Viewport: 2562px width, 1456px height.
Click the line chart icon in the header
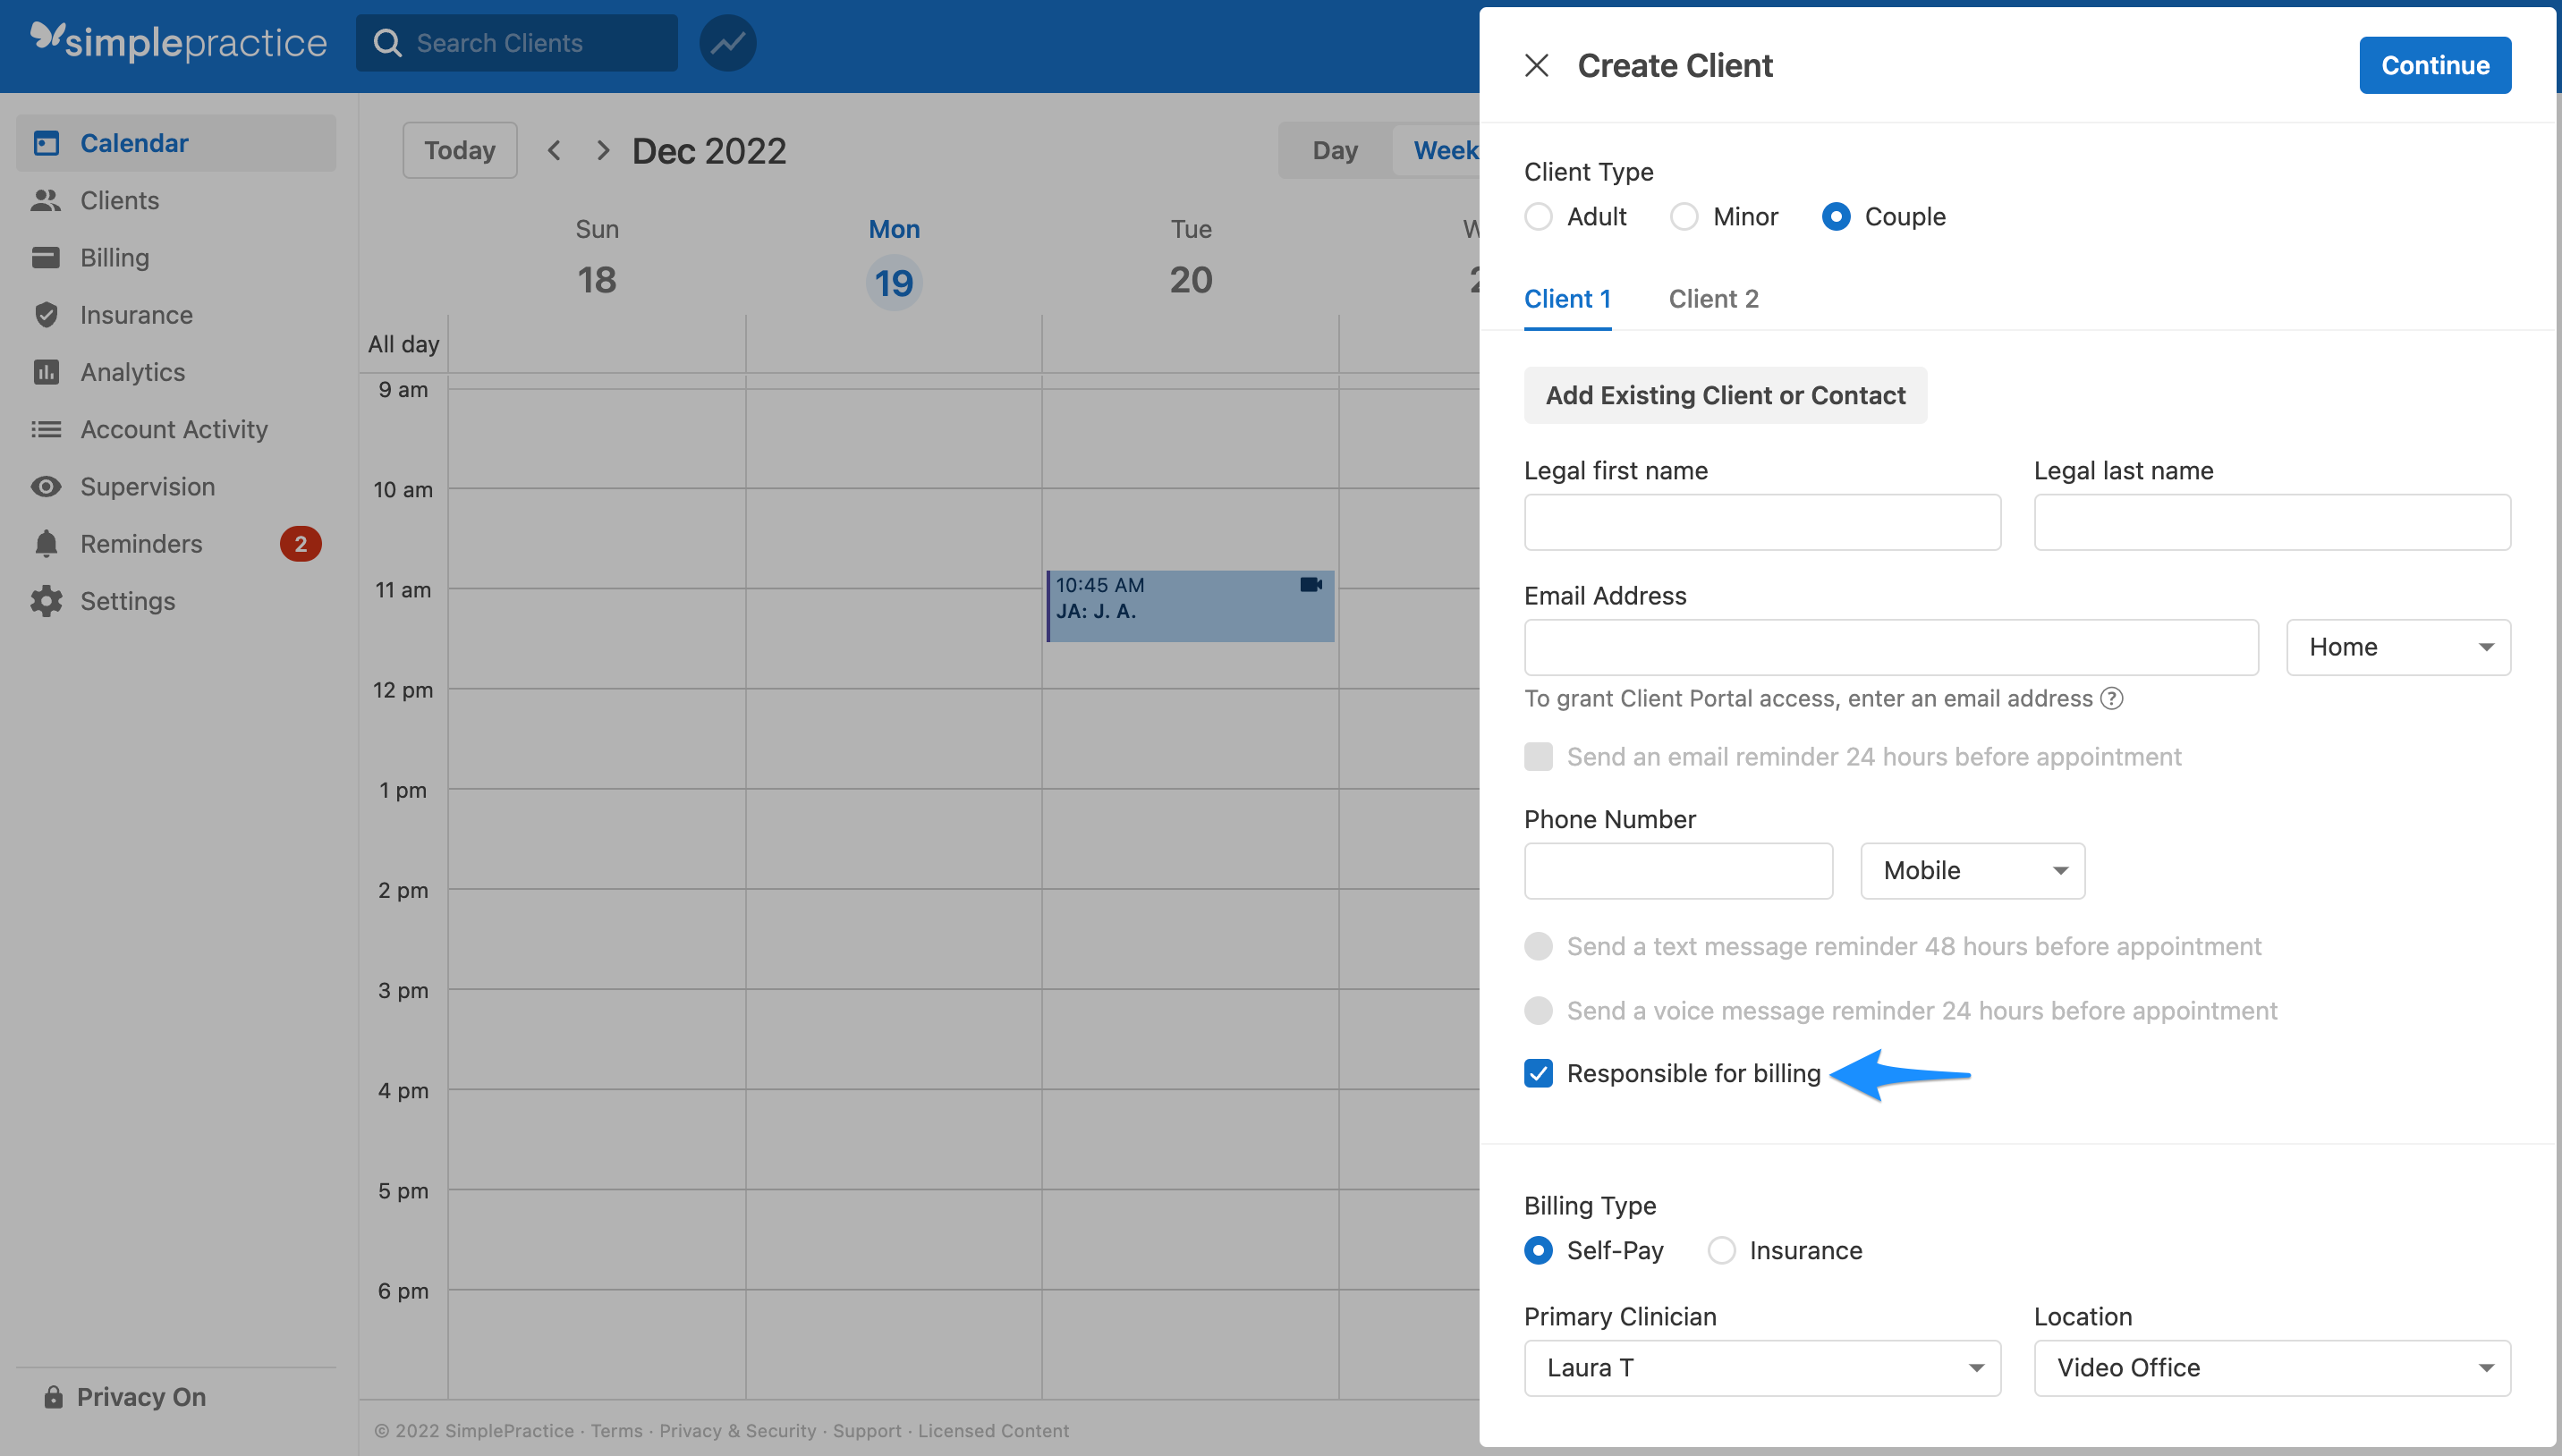click(727, 43)
